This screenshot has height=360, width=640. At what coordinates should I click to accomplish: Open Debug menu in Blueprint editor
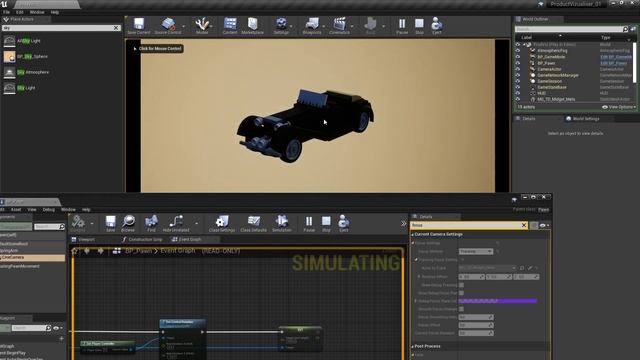point(49,209)
